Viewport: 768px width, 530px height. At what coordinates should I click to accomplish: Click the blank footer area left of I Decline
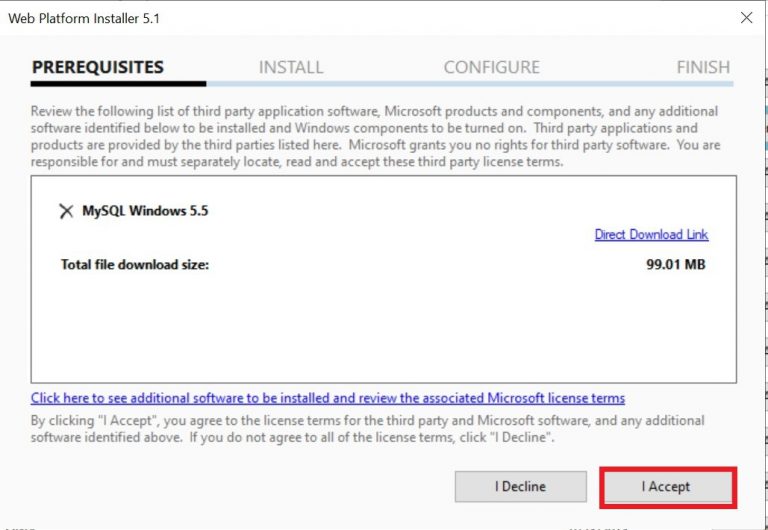tap(230, 487)
